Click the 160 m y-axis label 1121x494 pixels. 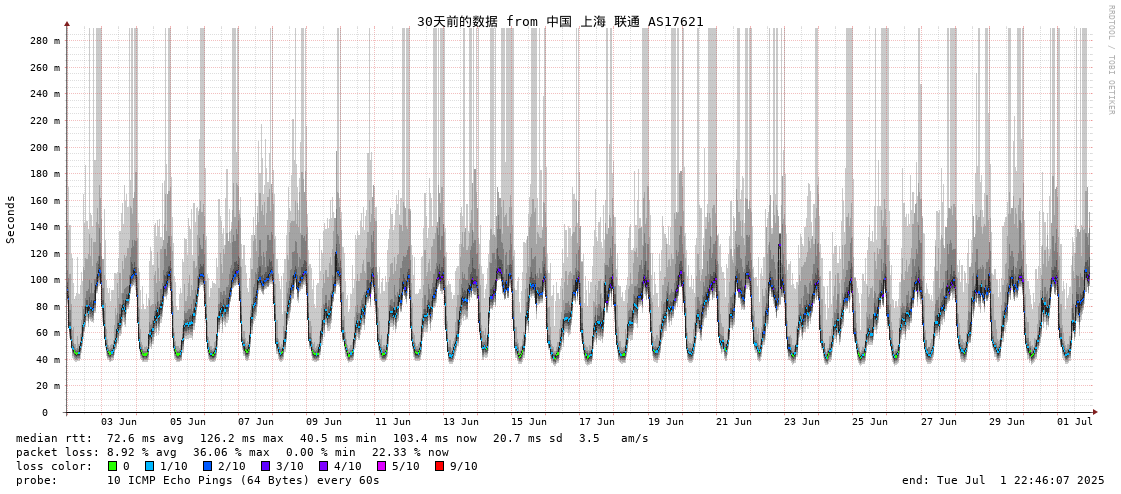coord(45,200)
